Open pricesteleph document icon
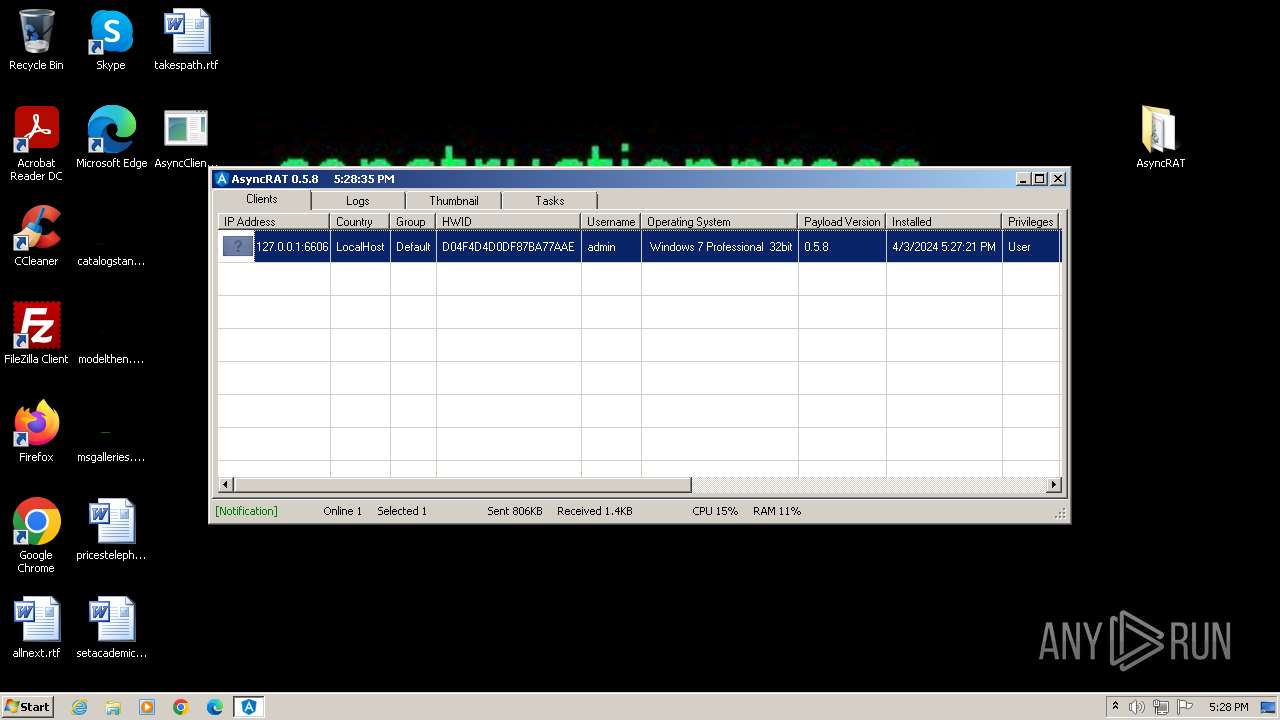The width and height of the screenshot is (1280, 720). coord(111,530)
